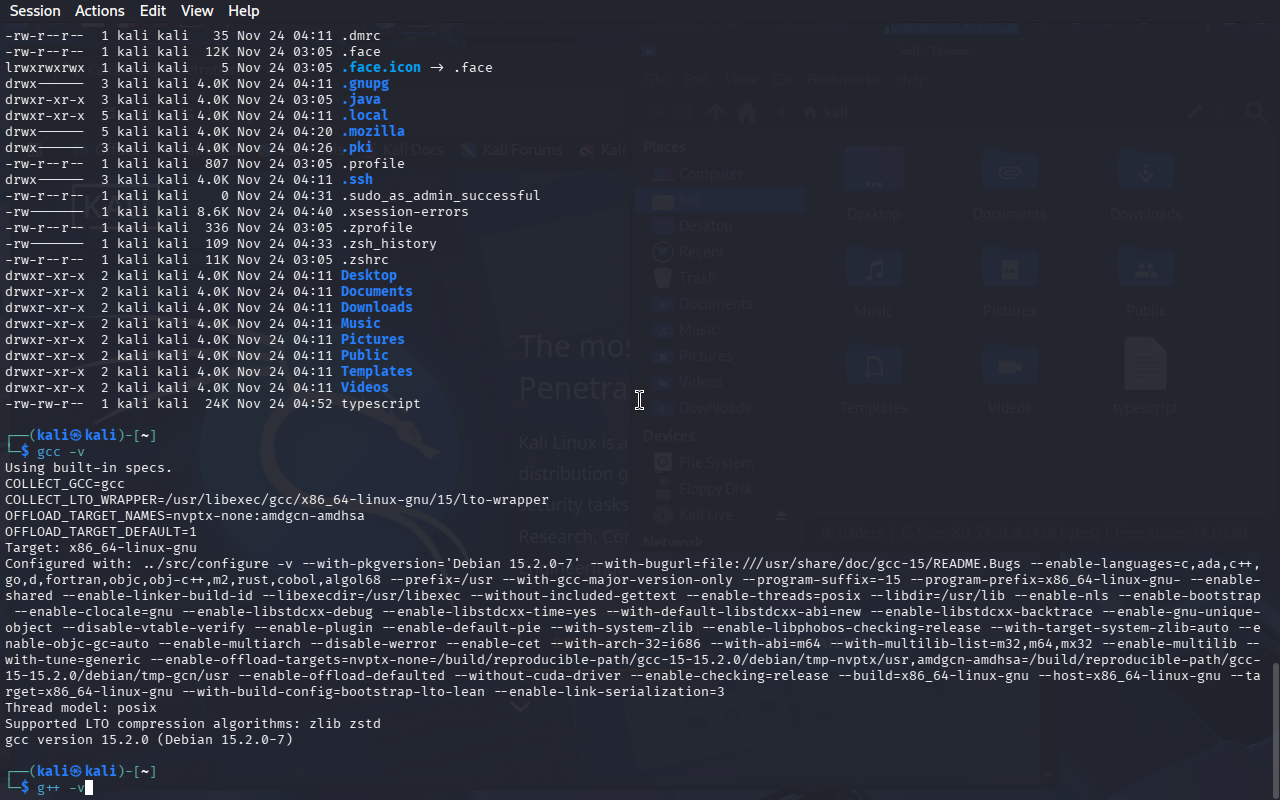The image size is (1280, 800).
Task: Open the Help menu
Action: 243,11
